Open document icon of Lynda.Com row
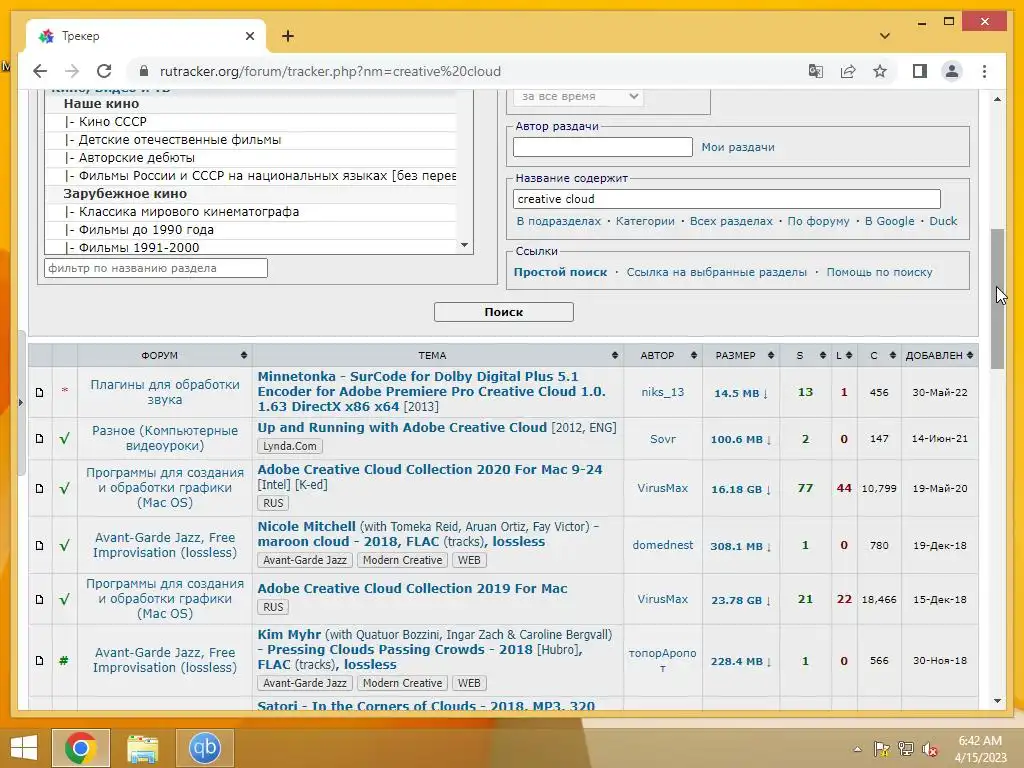 (40, 439)
